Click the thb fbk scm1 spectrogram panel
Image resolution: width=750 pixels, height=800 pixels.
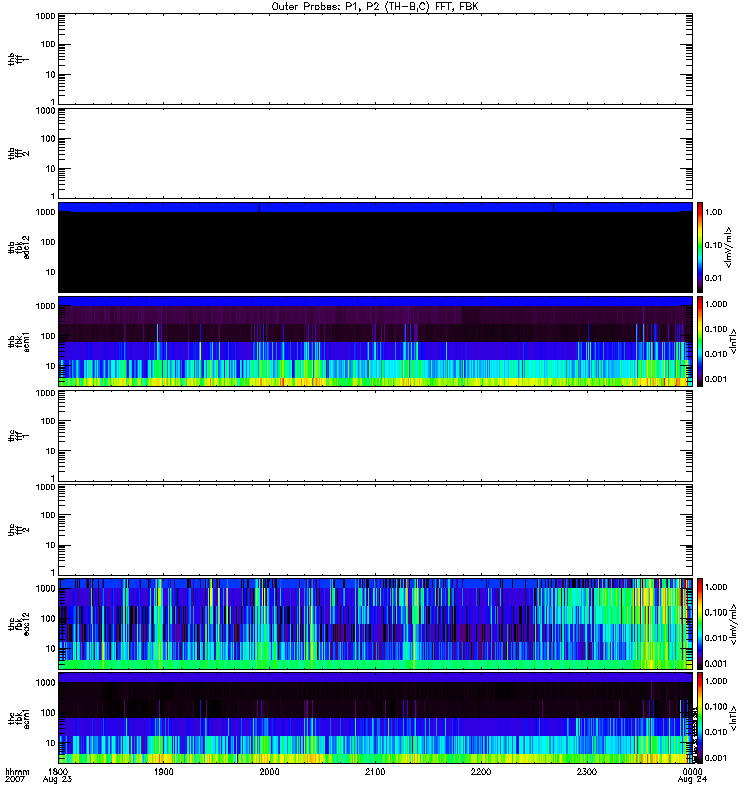coord(375,341)
